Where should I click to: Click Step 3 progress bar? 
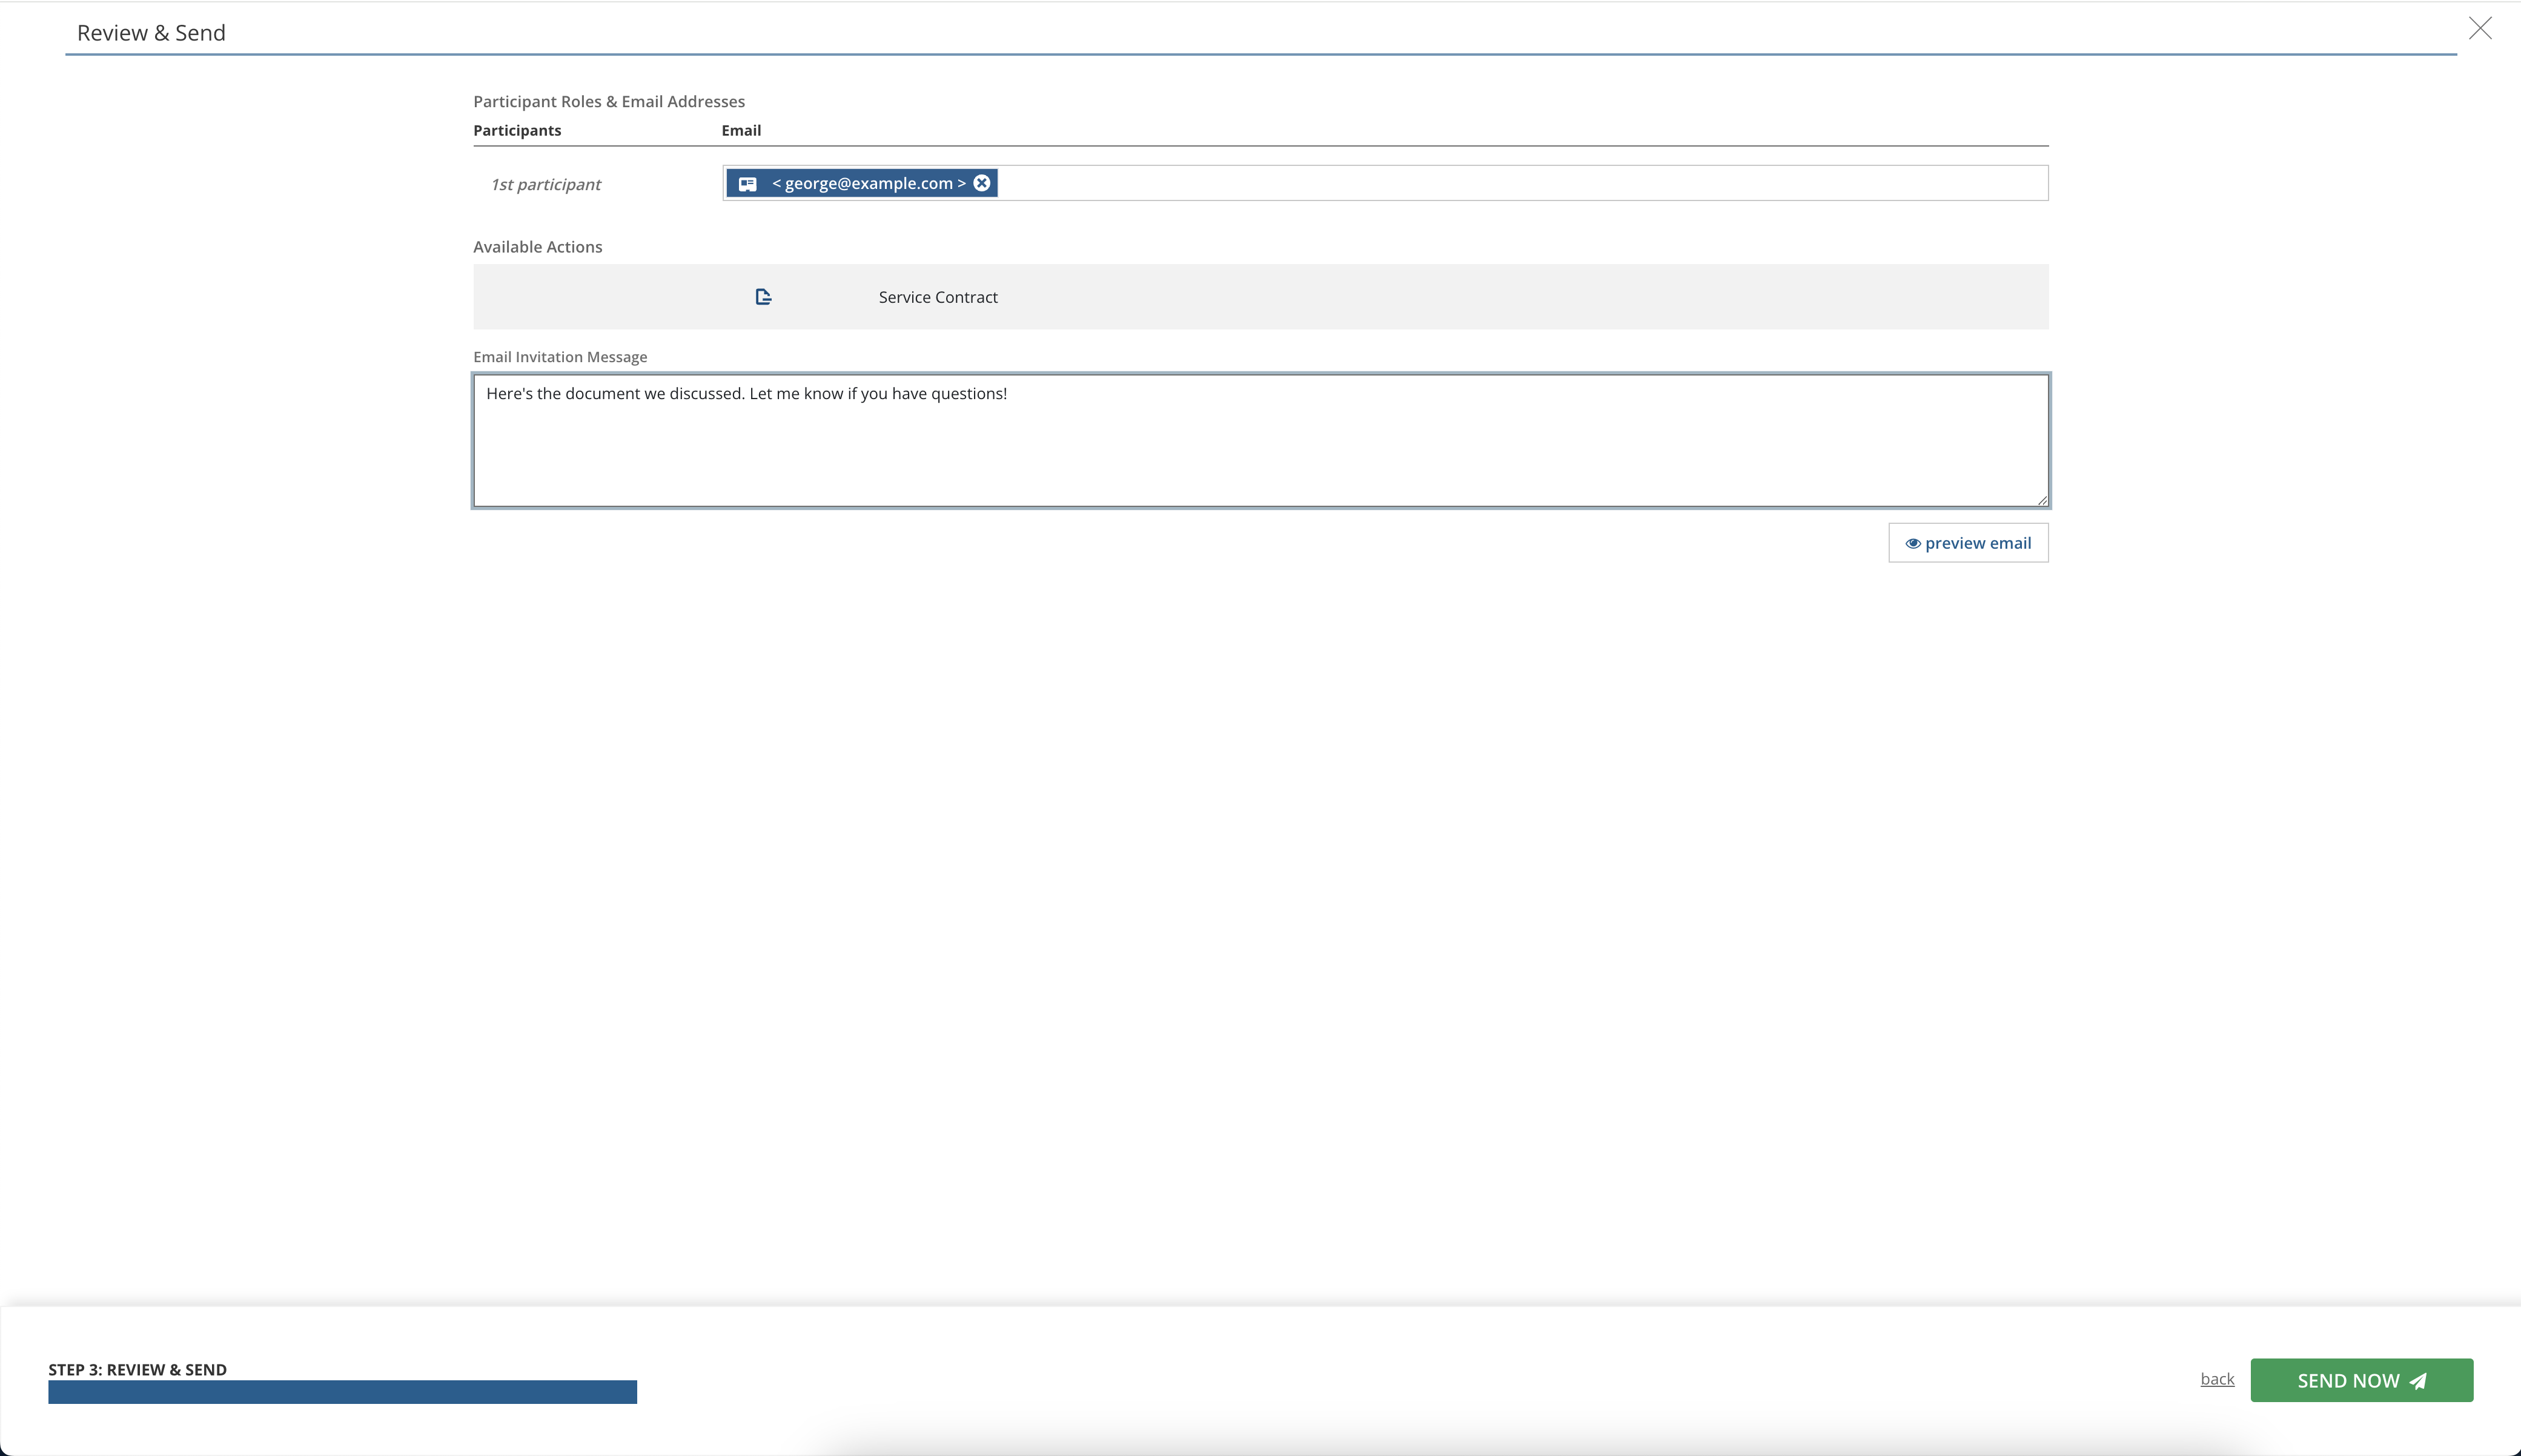(x=342, y=1392)
